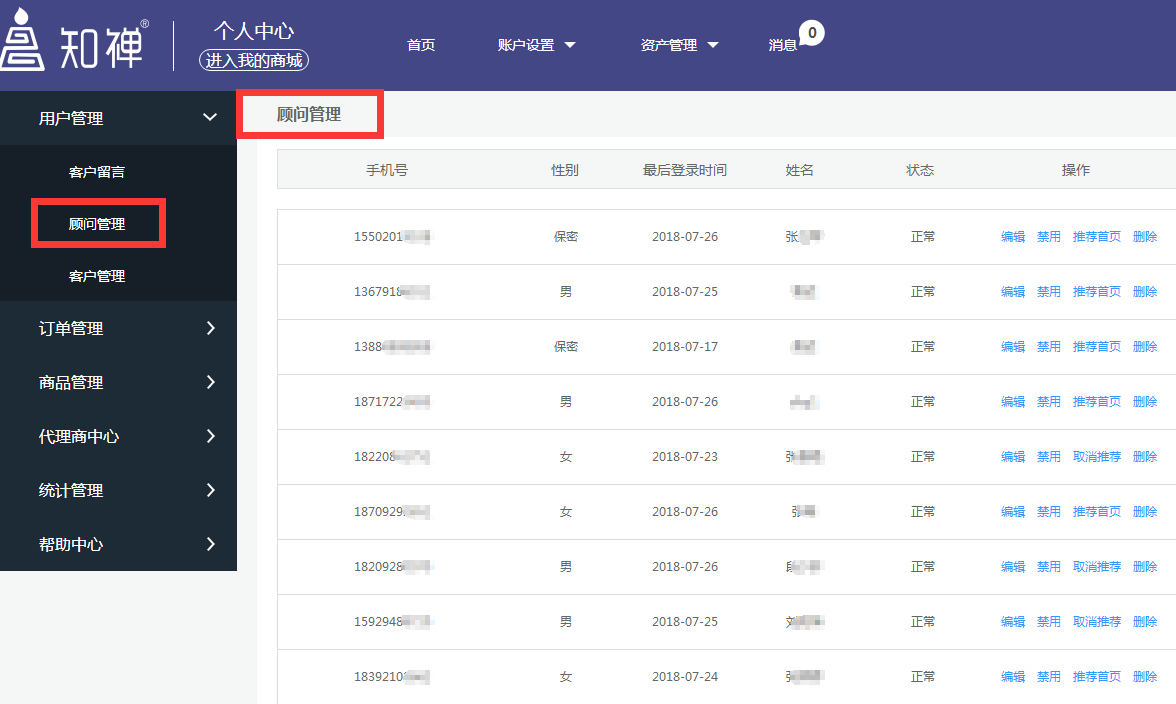Click 取消推荐 for phone 1592948 row
Image resolution: width=1176 pixels, height=704 pixels.
click(x=1096, y=622)
